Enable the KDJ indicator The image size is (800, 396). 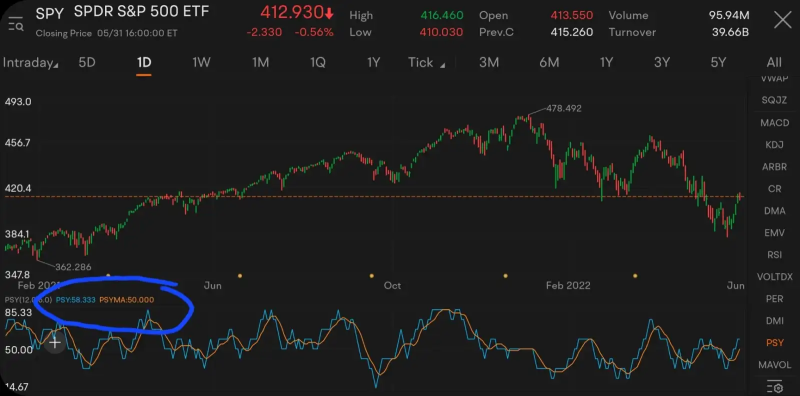coord(774,145)
